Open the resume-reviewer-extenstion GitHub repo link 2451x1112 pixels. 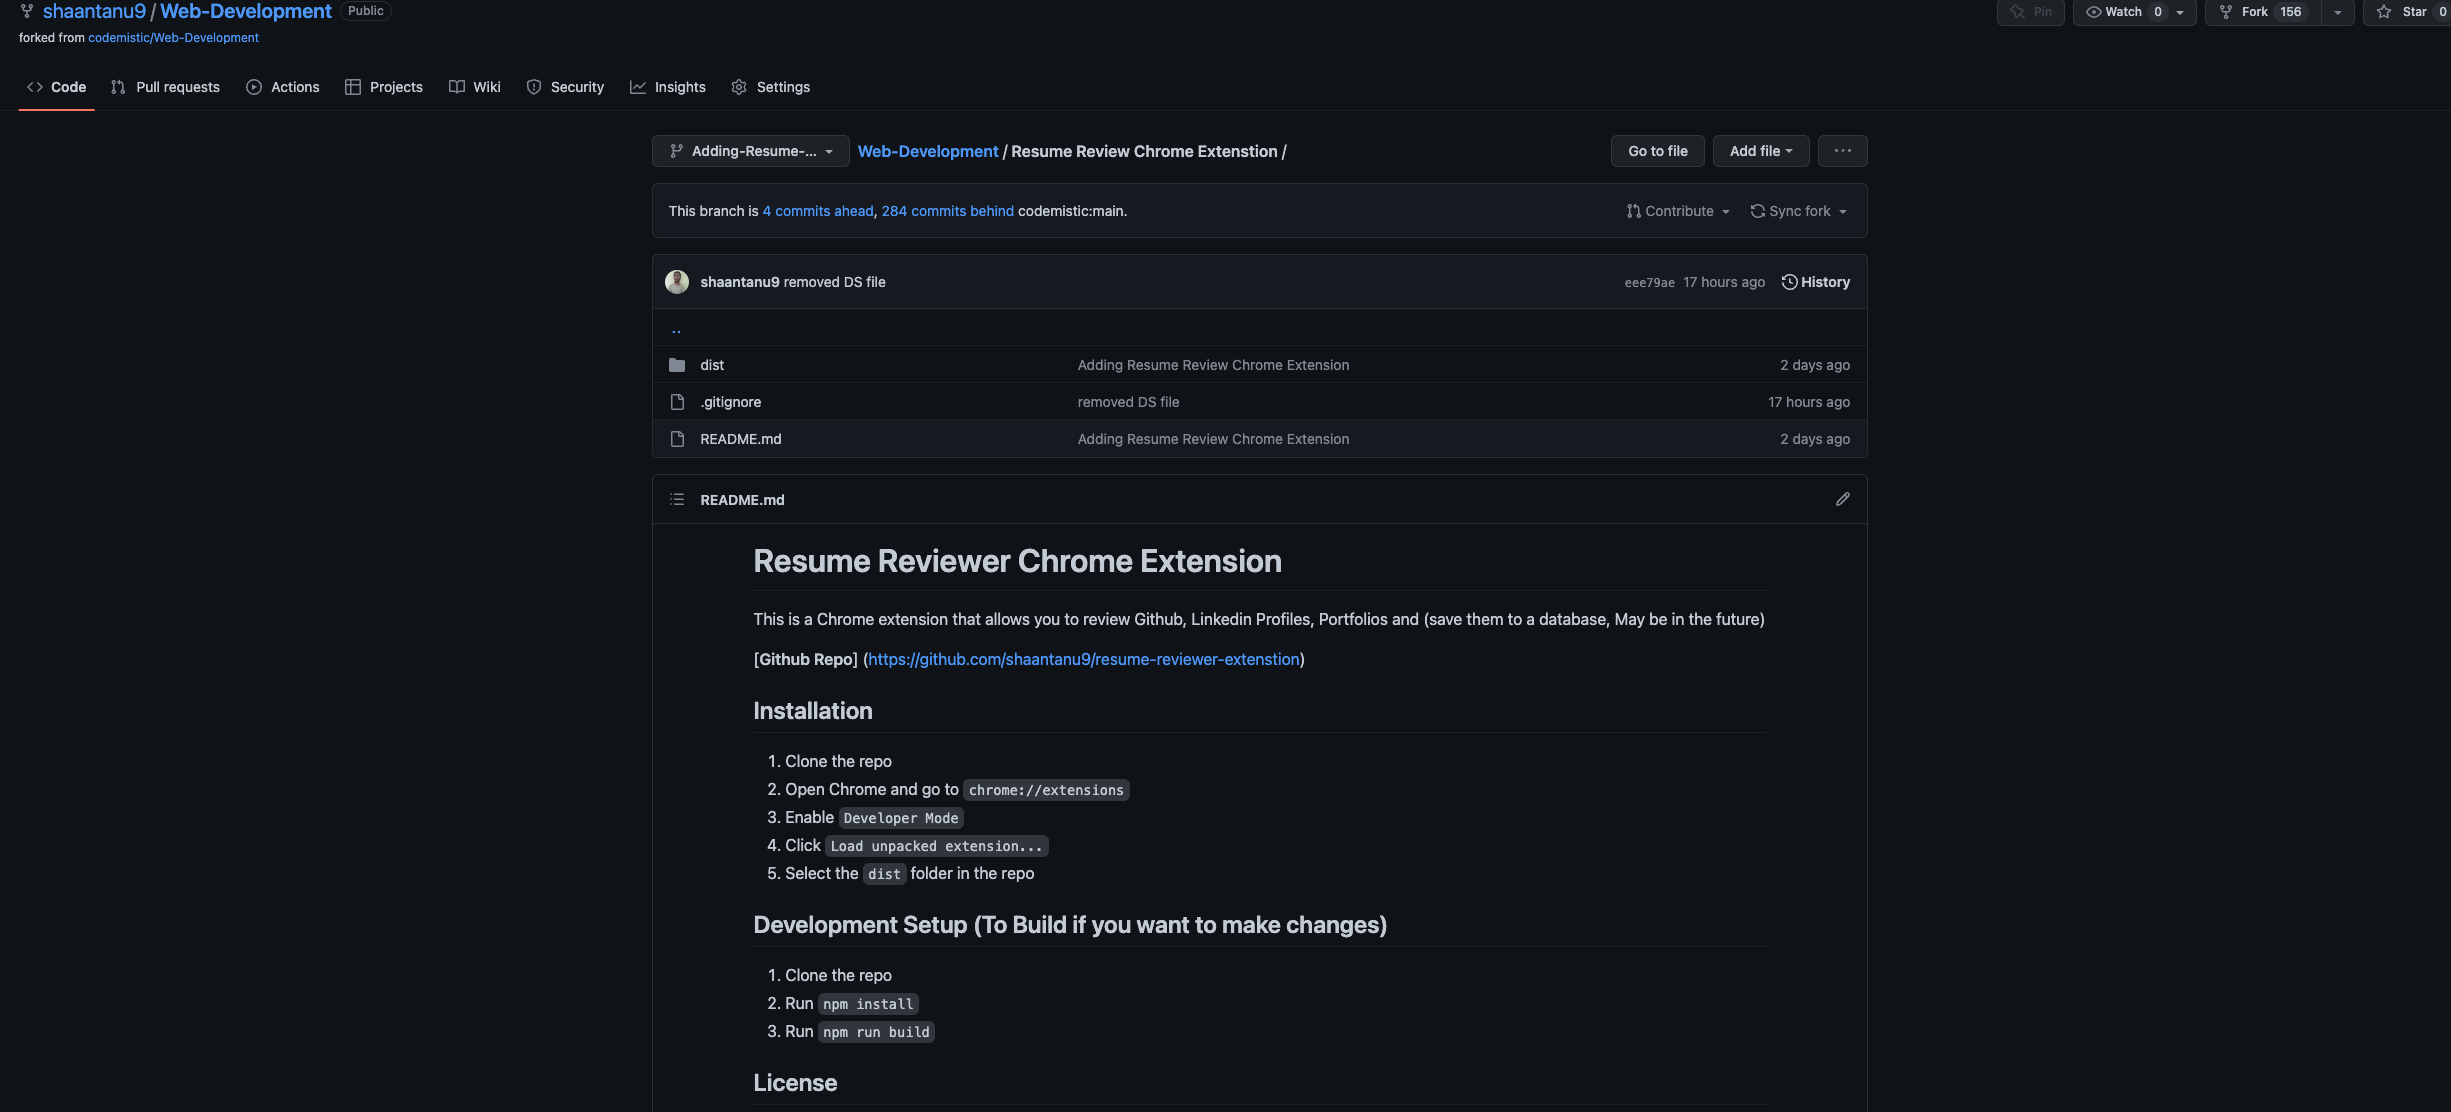coord(1083,659)
